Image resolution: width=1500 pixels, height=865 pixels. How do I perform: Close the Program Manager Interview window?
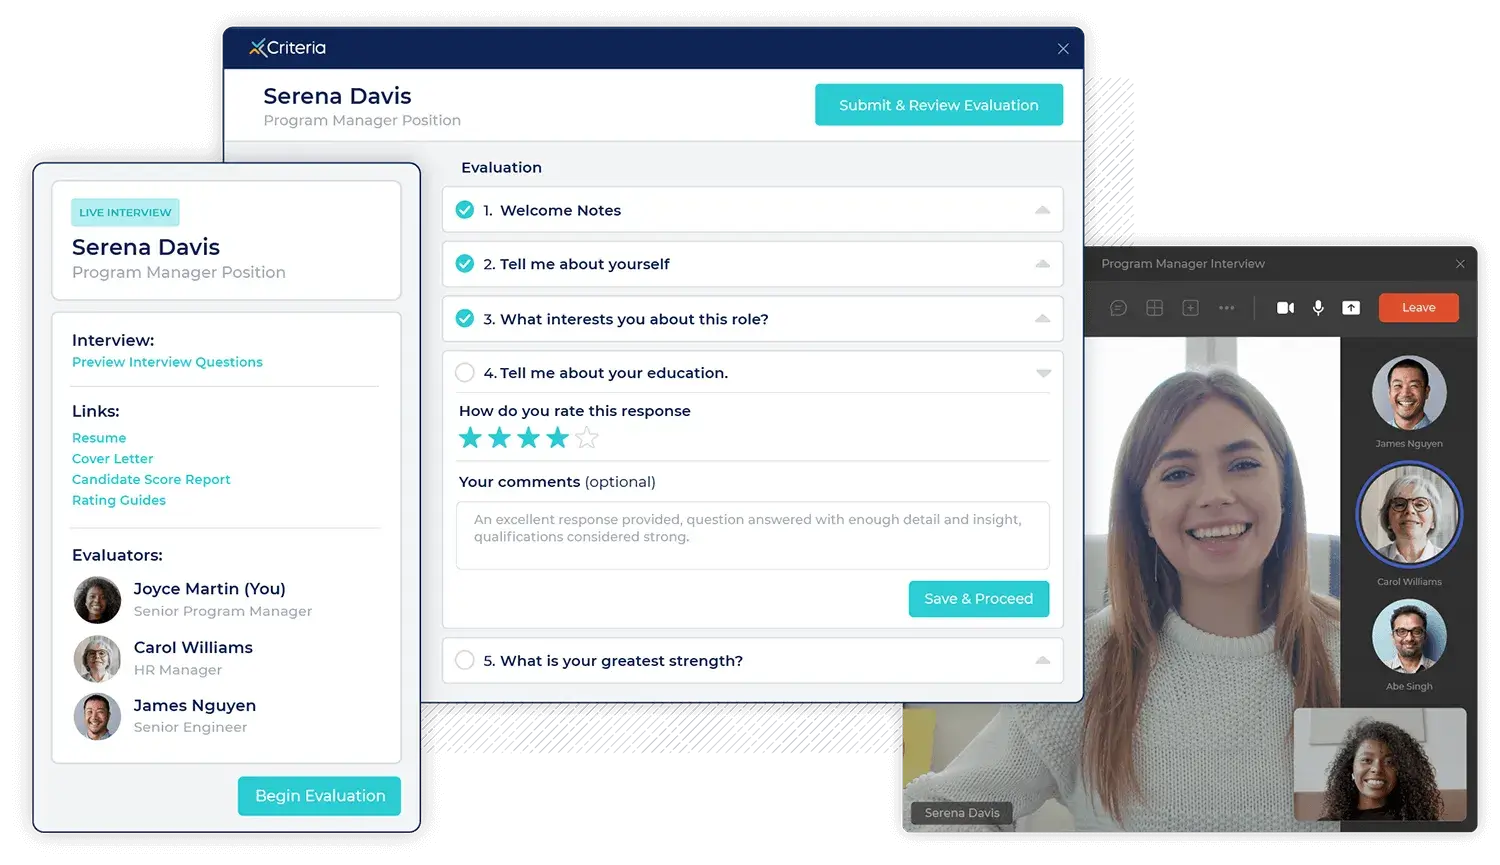1460,264
